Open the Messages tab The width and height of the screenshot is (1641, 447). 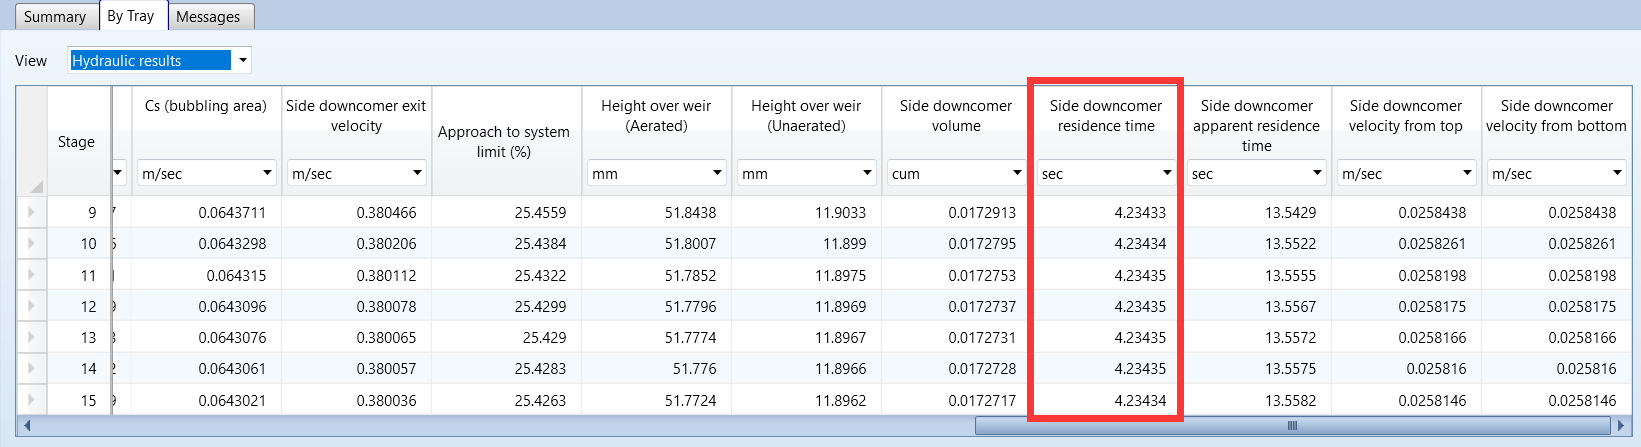click(208, 16)
